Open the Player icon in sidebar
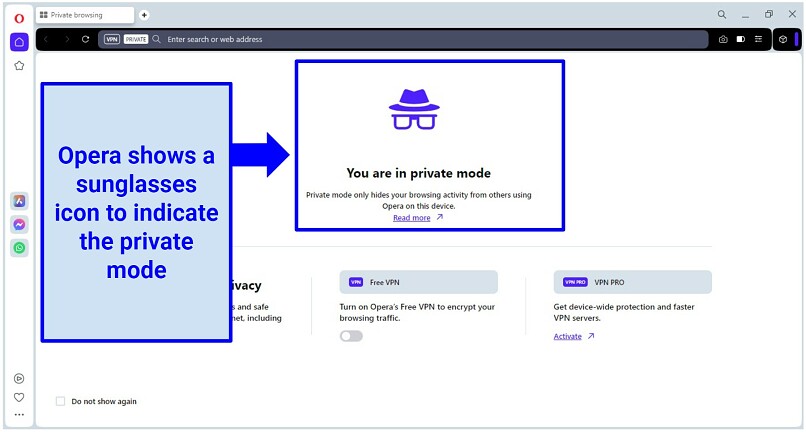This screenshot has height=432, width=806. 19,379
